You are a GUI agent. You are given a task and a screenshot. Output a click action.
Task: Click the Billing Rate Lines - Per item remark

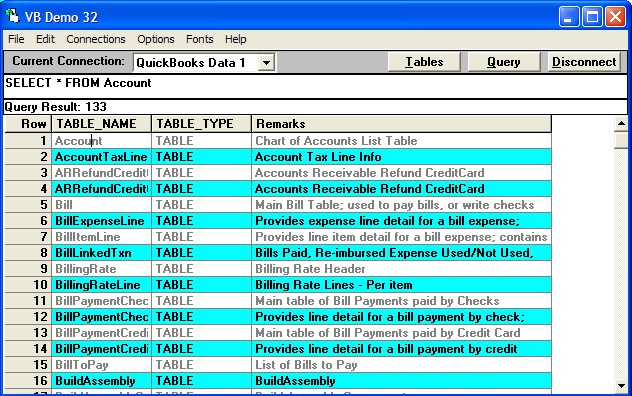point(401,285)
